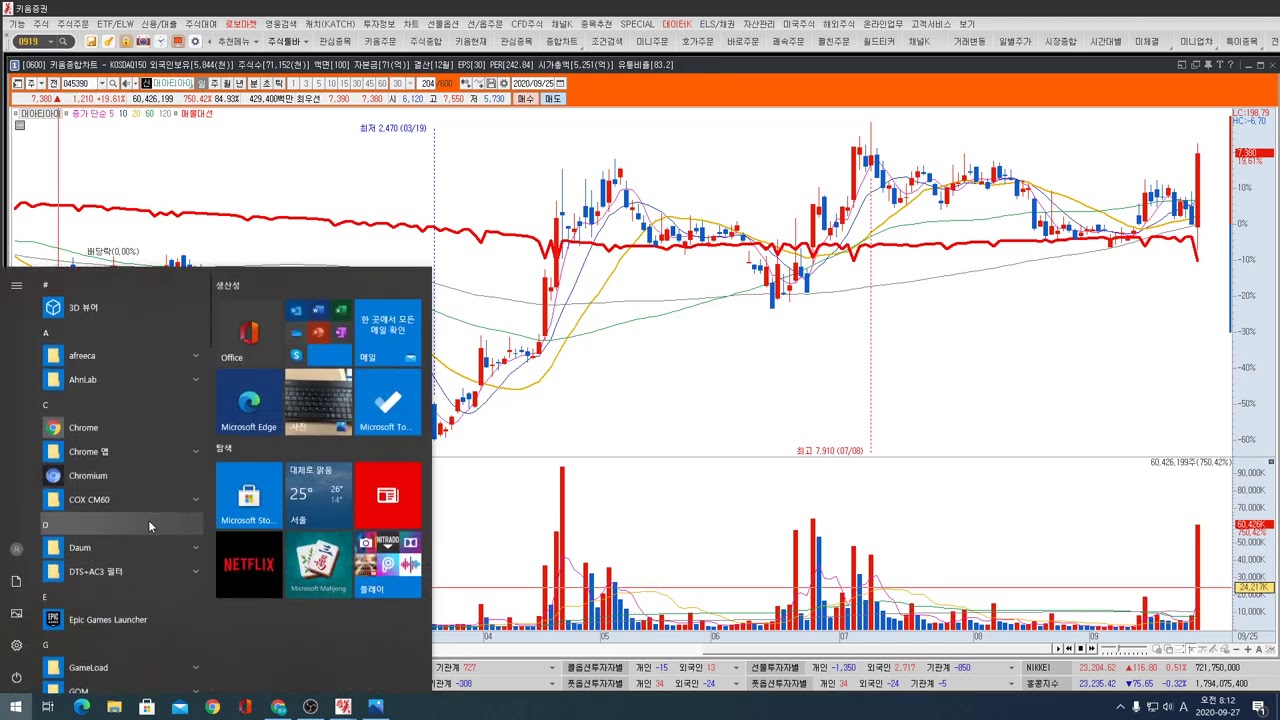Viewport: 1280px width, 720px height.
Task: Click 매도 sell button
Action: [x=552, y=99]
